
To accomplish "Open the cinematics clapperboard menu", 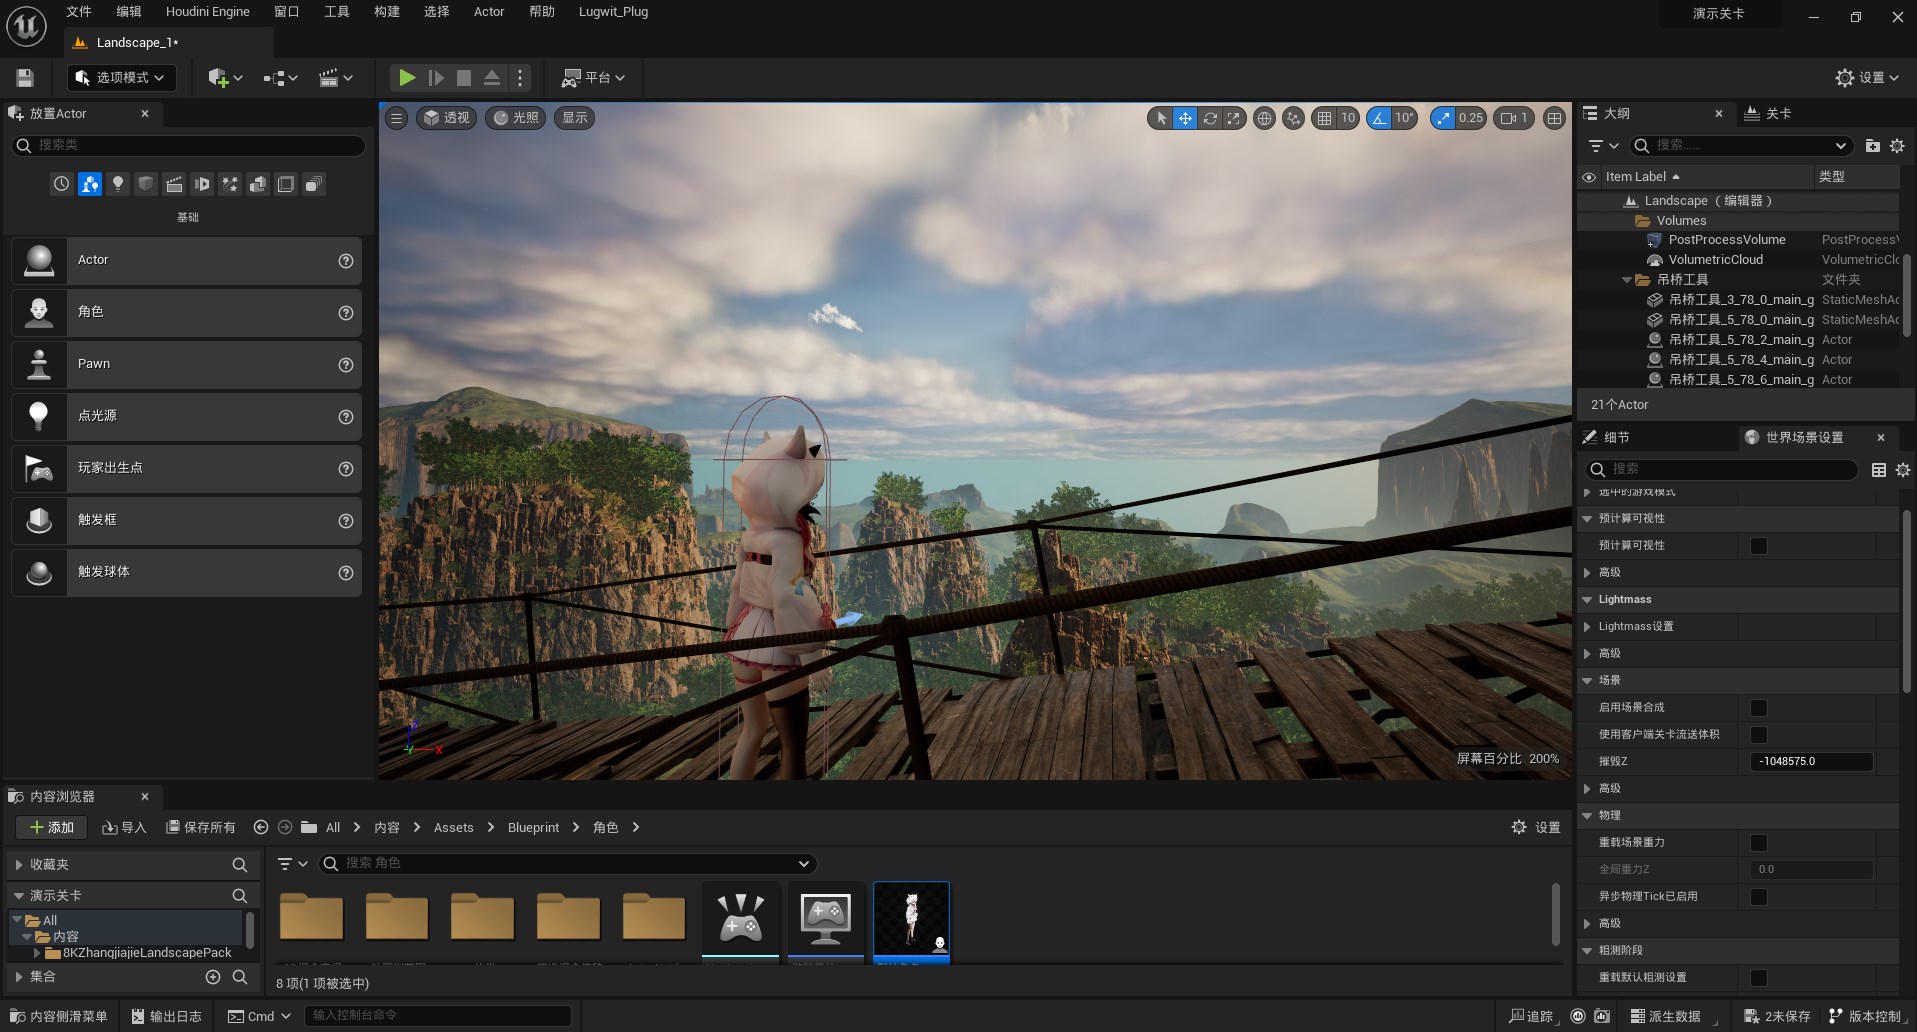I will pos(335,77).
